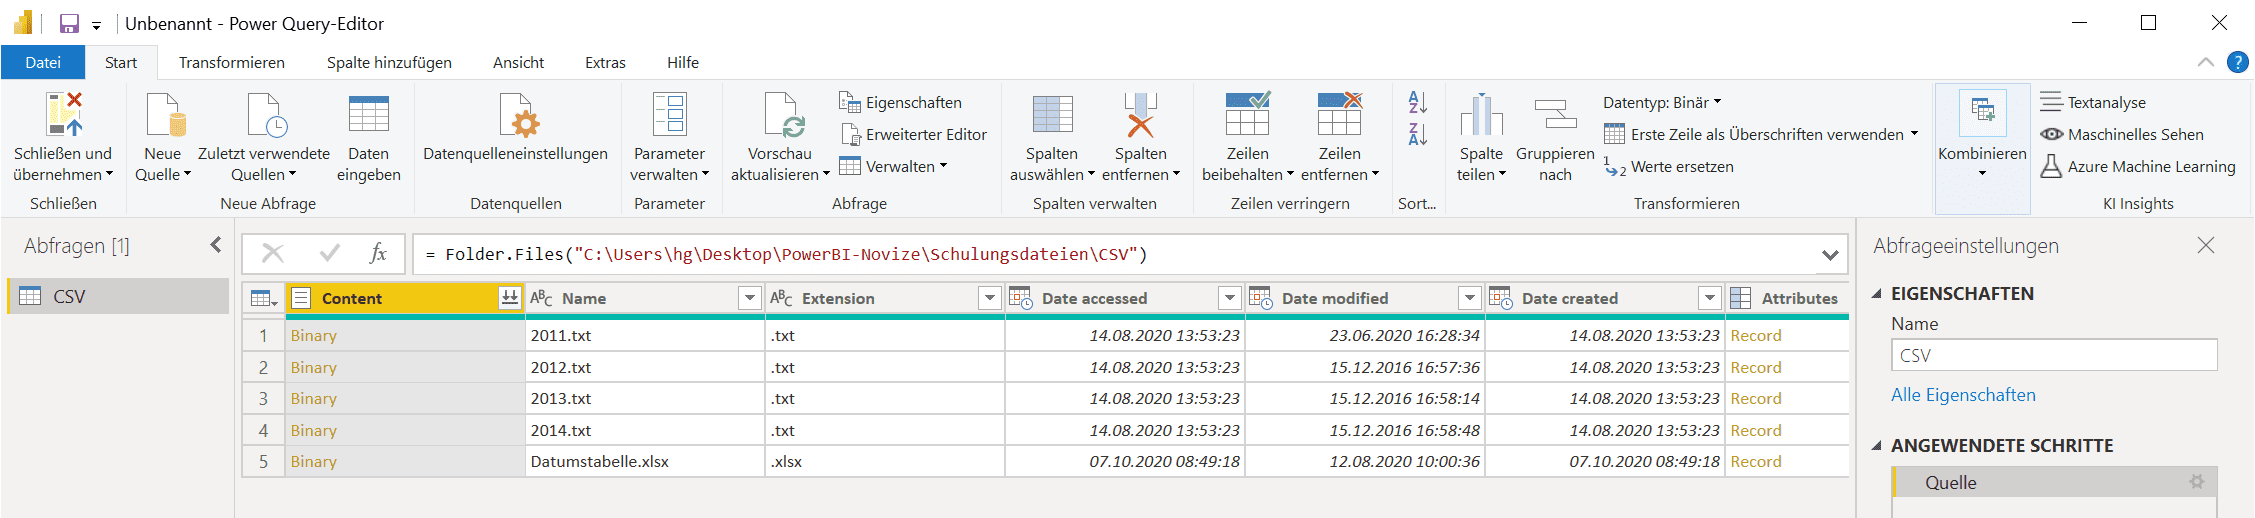Confirm formula with checkmark button

click(329, 254)
